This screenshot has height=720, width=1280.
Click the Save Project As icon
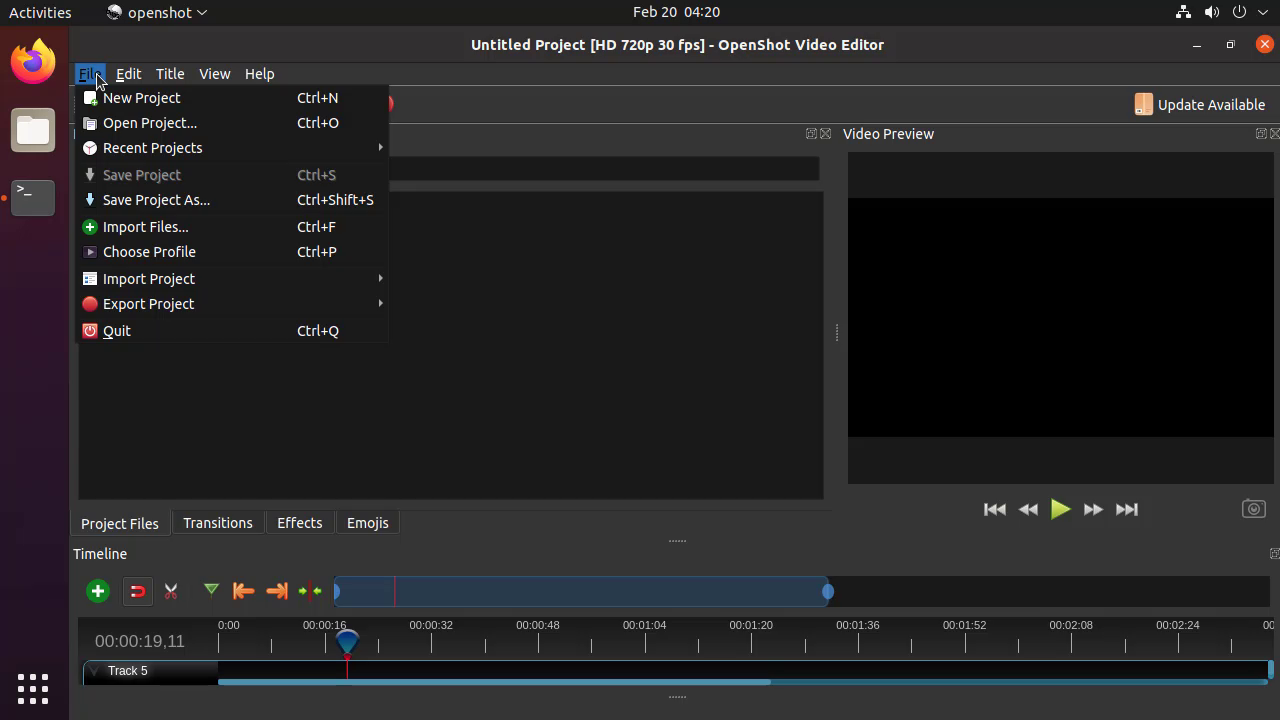(x=90, y=200)
